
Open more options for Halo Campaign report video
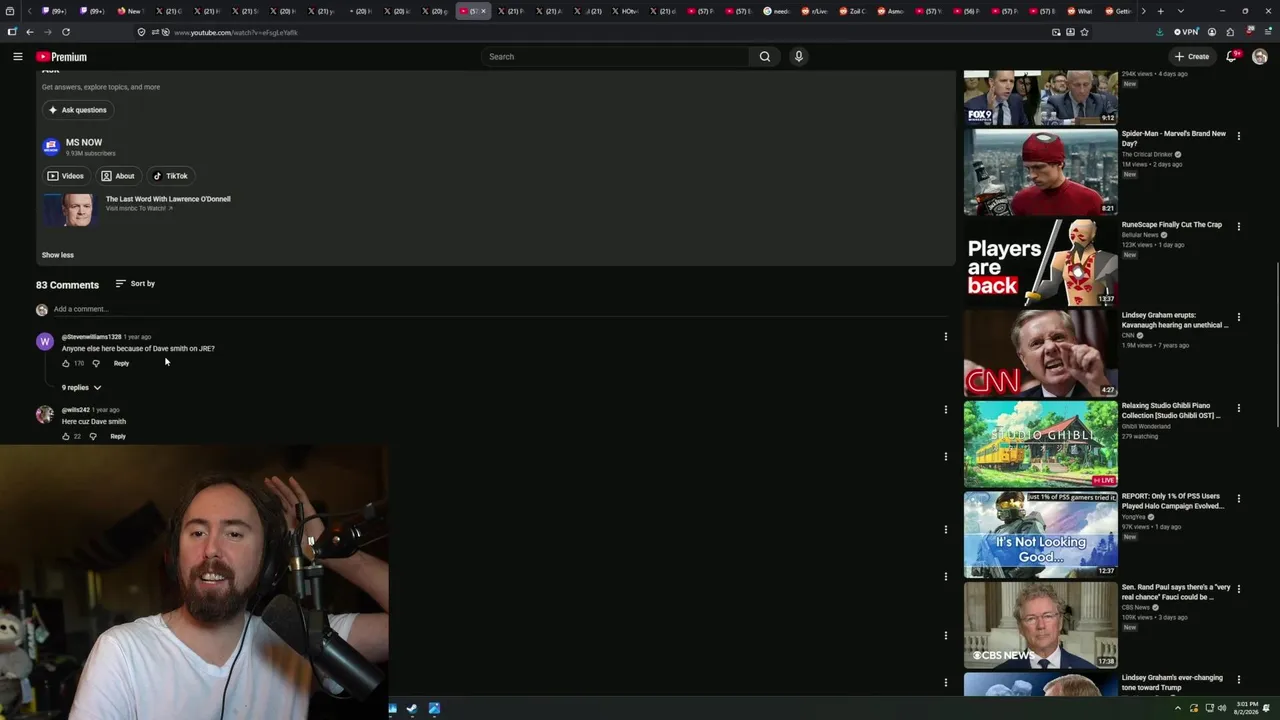(1238, 499)
